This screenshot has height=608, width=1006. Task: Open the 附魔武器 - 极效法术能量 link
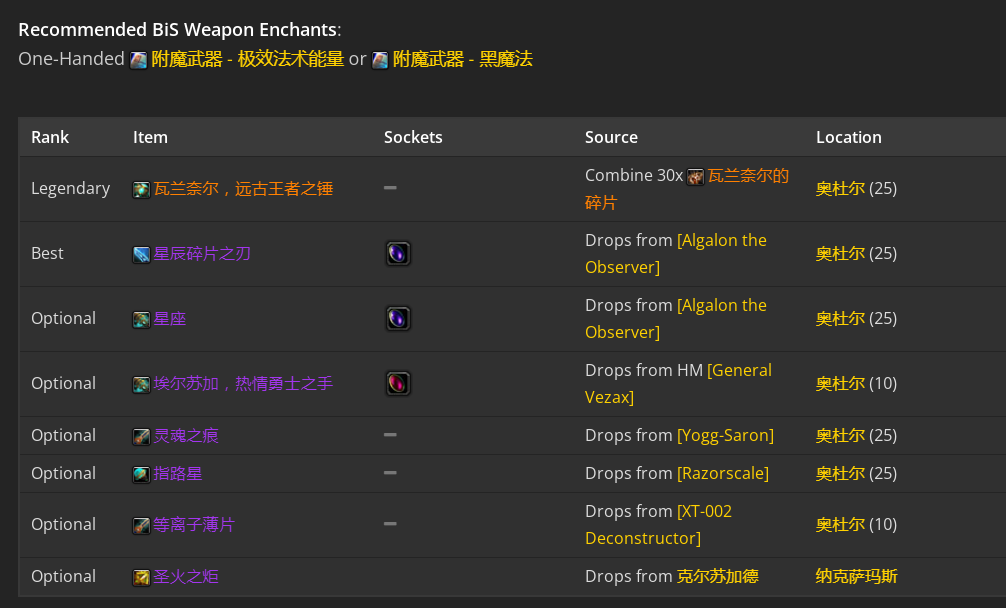coord(248,59)
